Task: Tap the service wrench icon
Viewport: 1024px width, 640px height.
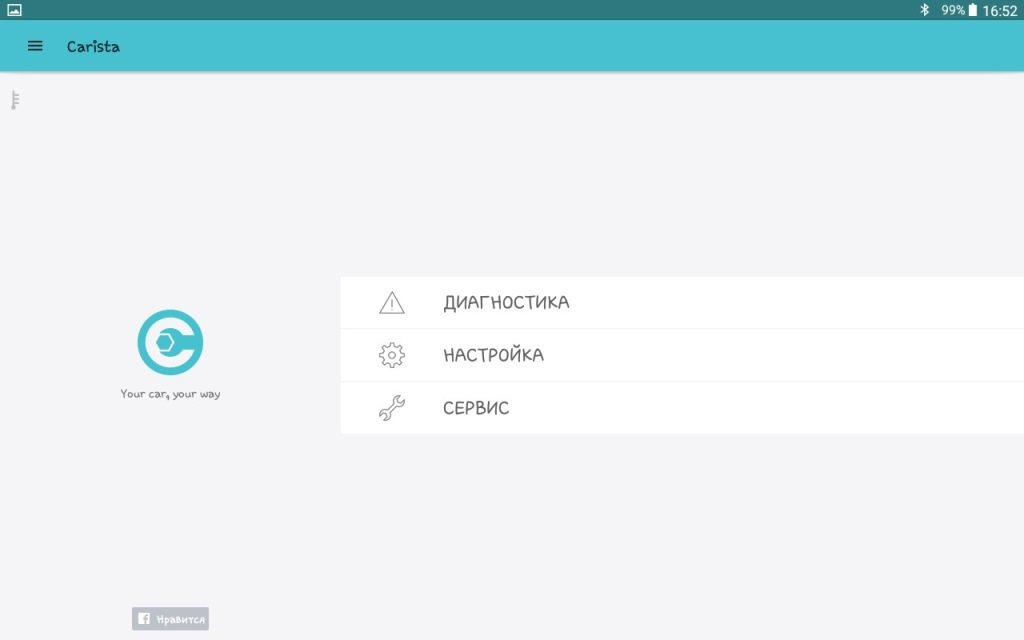Action: 392,408
